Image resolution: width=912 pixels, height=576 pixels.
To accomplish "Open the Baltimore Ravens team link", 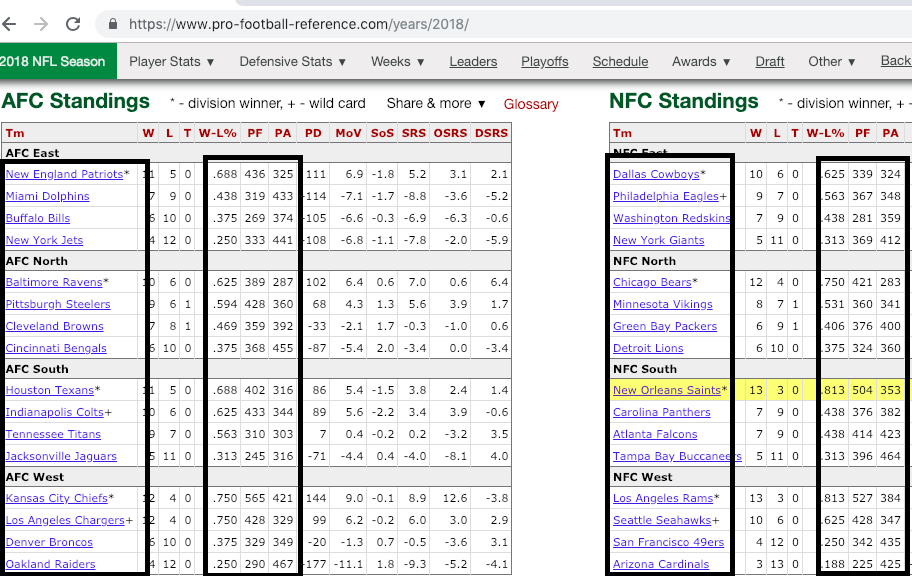I will pyautogui.click(x=54, y=282).
